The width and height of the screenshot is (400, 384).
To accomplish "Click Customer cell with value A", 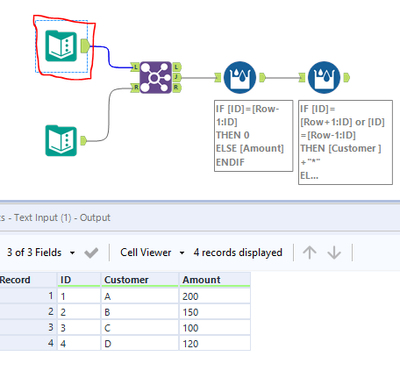I will (x=139, y=296).
